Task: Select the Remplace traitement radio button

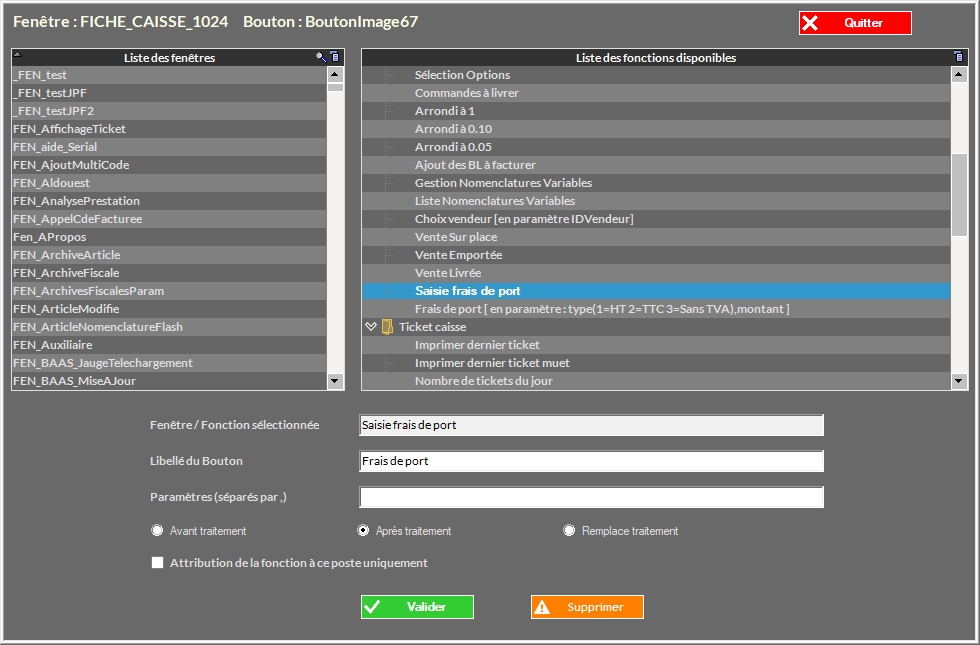Action: pos(570,531)
